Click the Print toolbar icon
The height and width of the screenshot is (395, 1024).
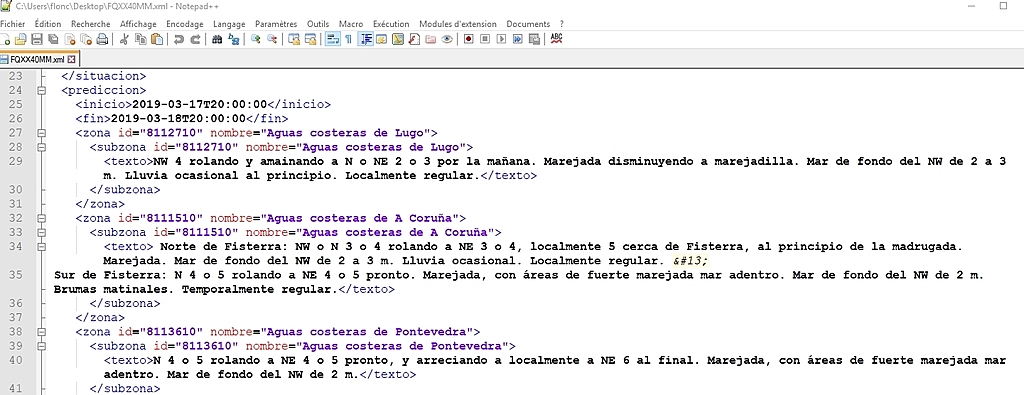pos(103,39)
